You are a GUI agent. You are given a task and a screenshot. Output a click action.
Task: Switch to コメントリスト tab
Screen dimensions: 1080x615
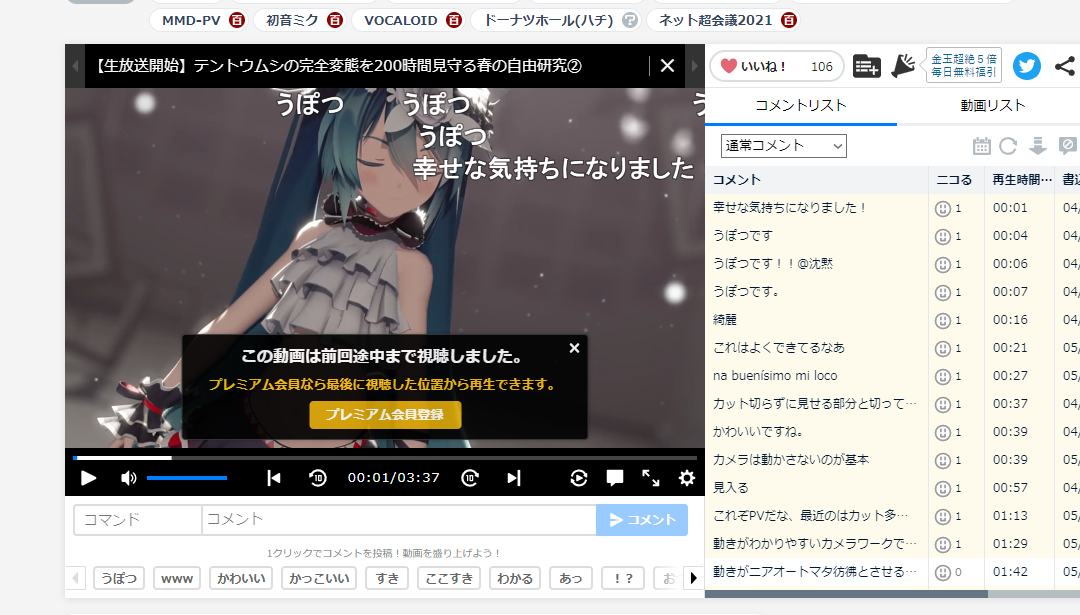(800, 105)
